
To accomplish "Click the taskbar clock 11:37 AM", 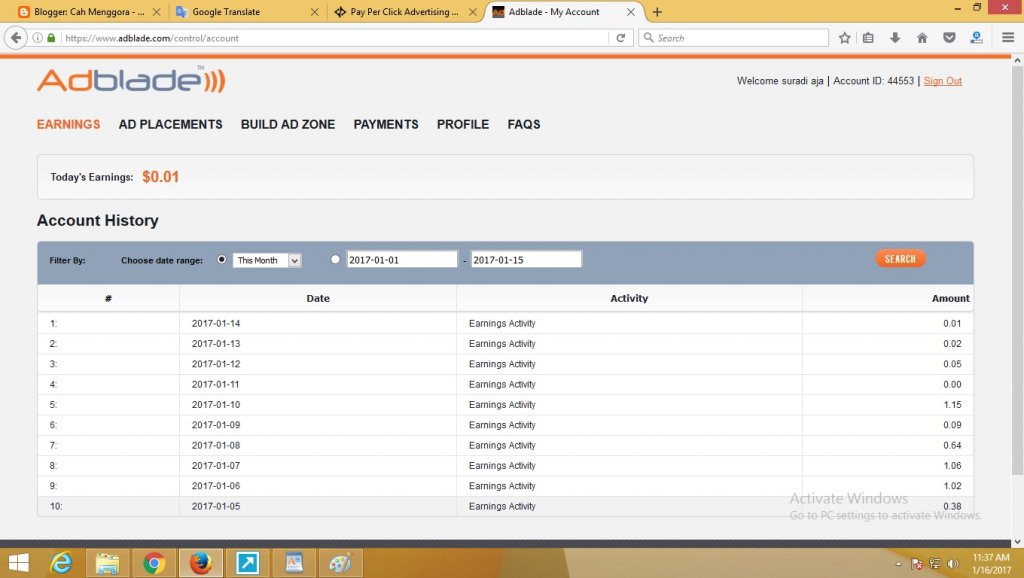I will tap(991, 557).
